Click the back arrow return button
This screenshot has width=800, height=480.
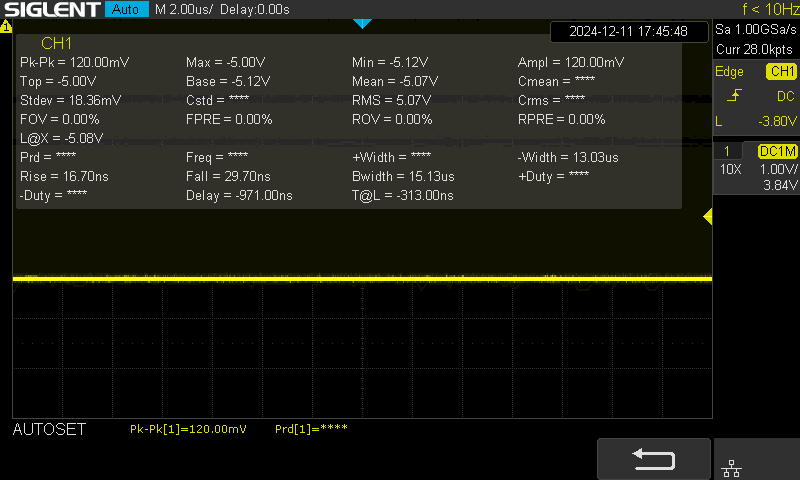coord(654,458)
